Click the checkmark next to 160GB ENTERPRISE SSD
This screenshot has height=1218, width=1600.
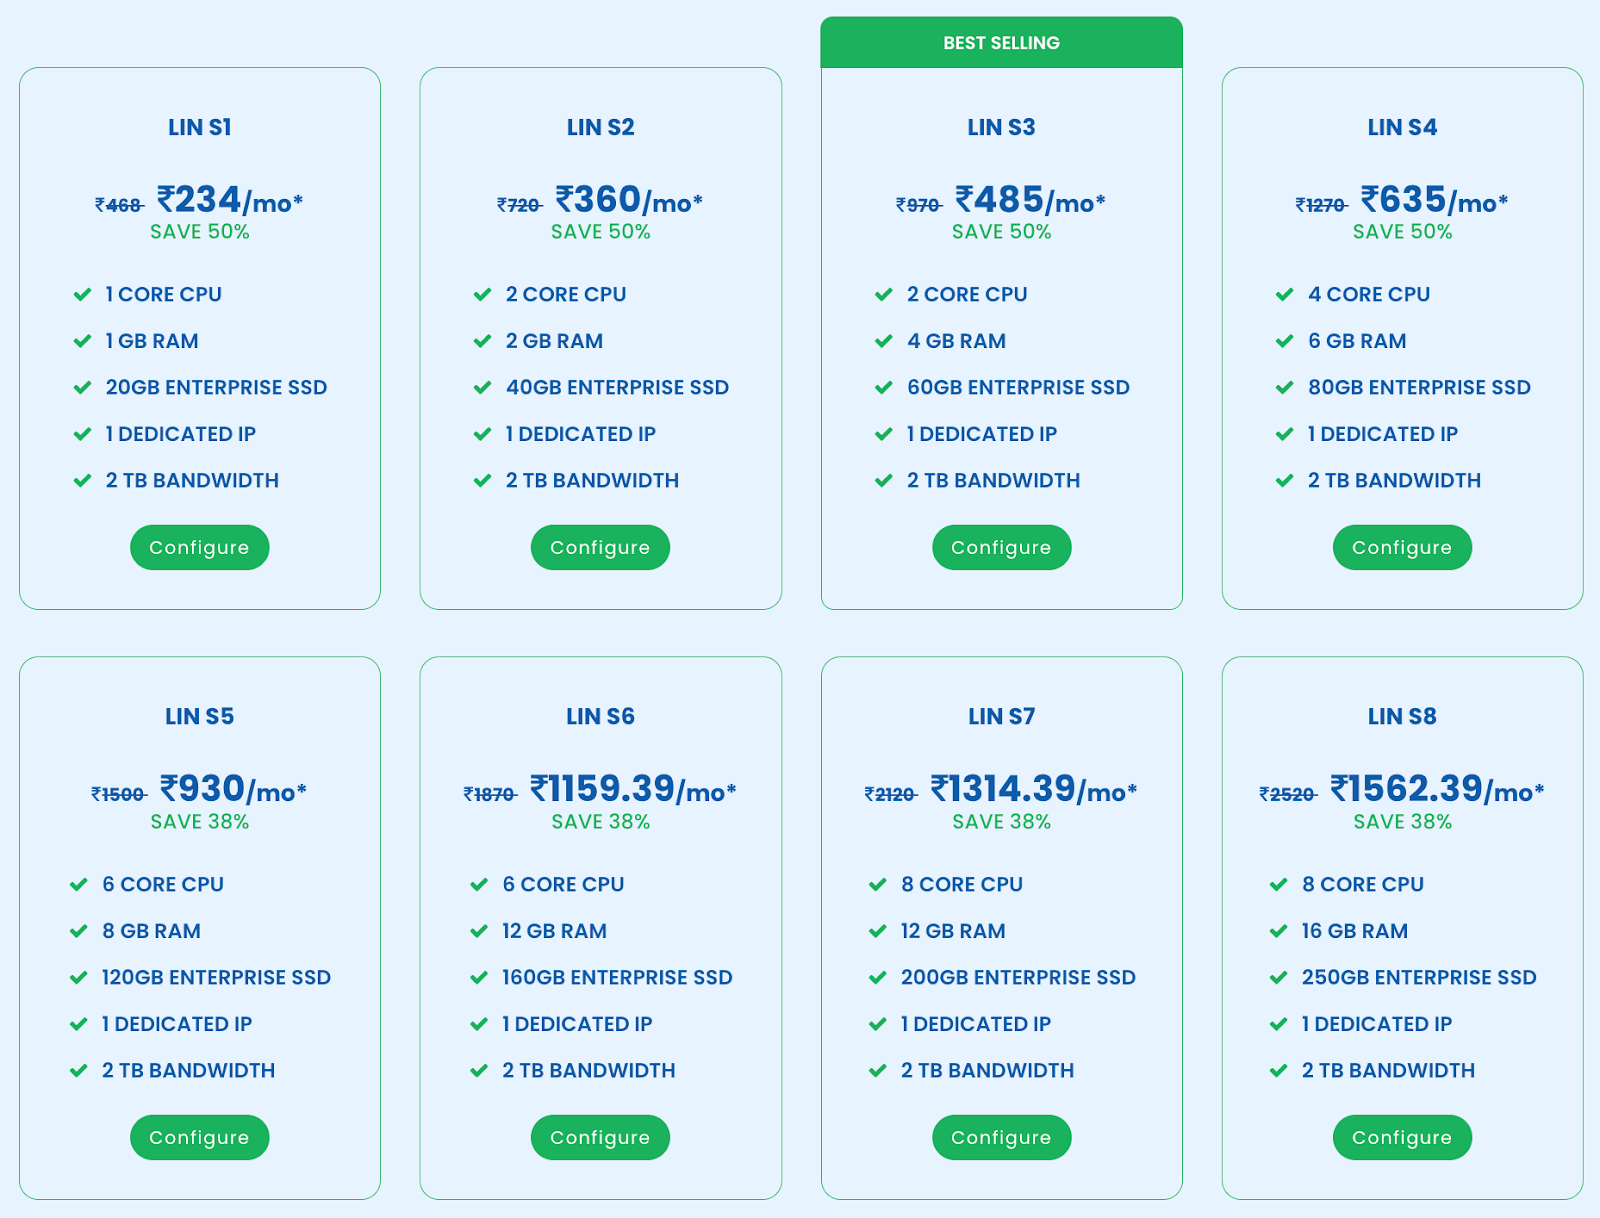tap(479, 978)
